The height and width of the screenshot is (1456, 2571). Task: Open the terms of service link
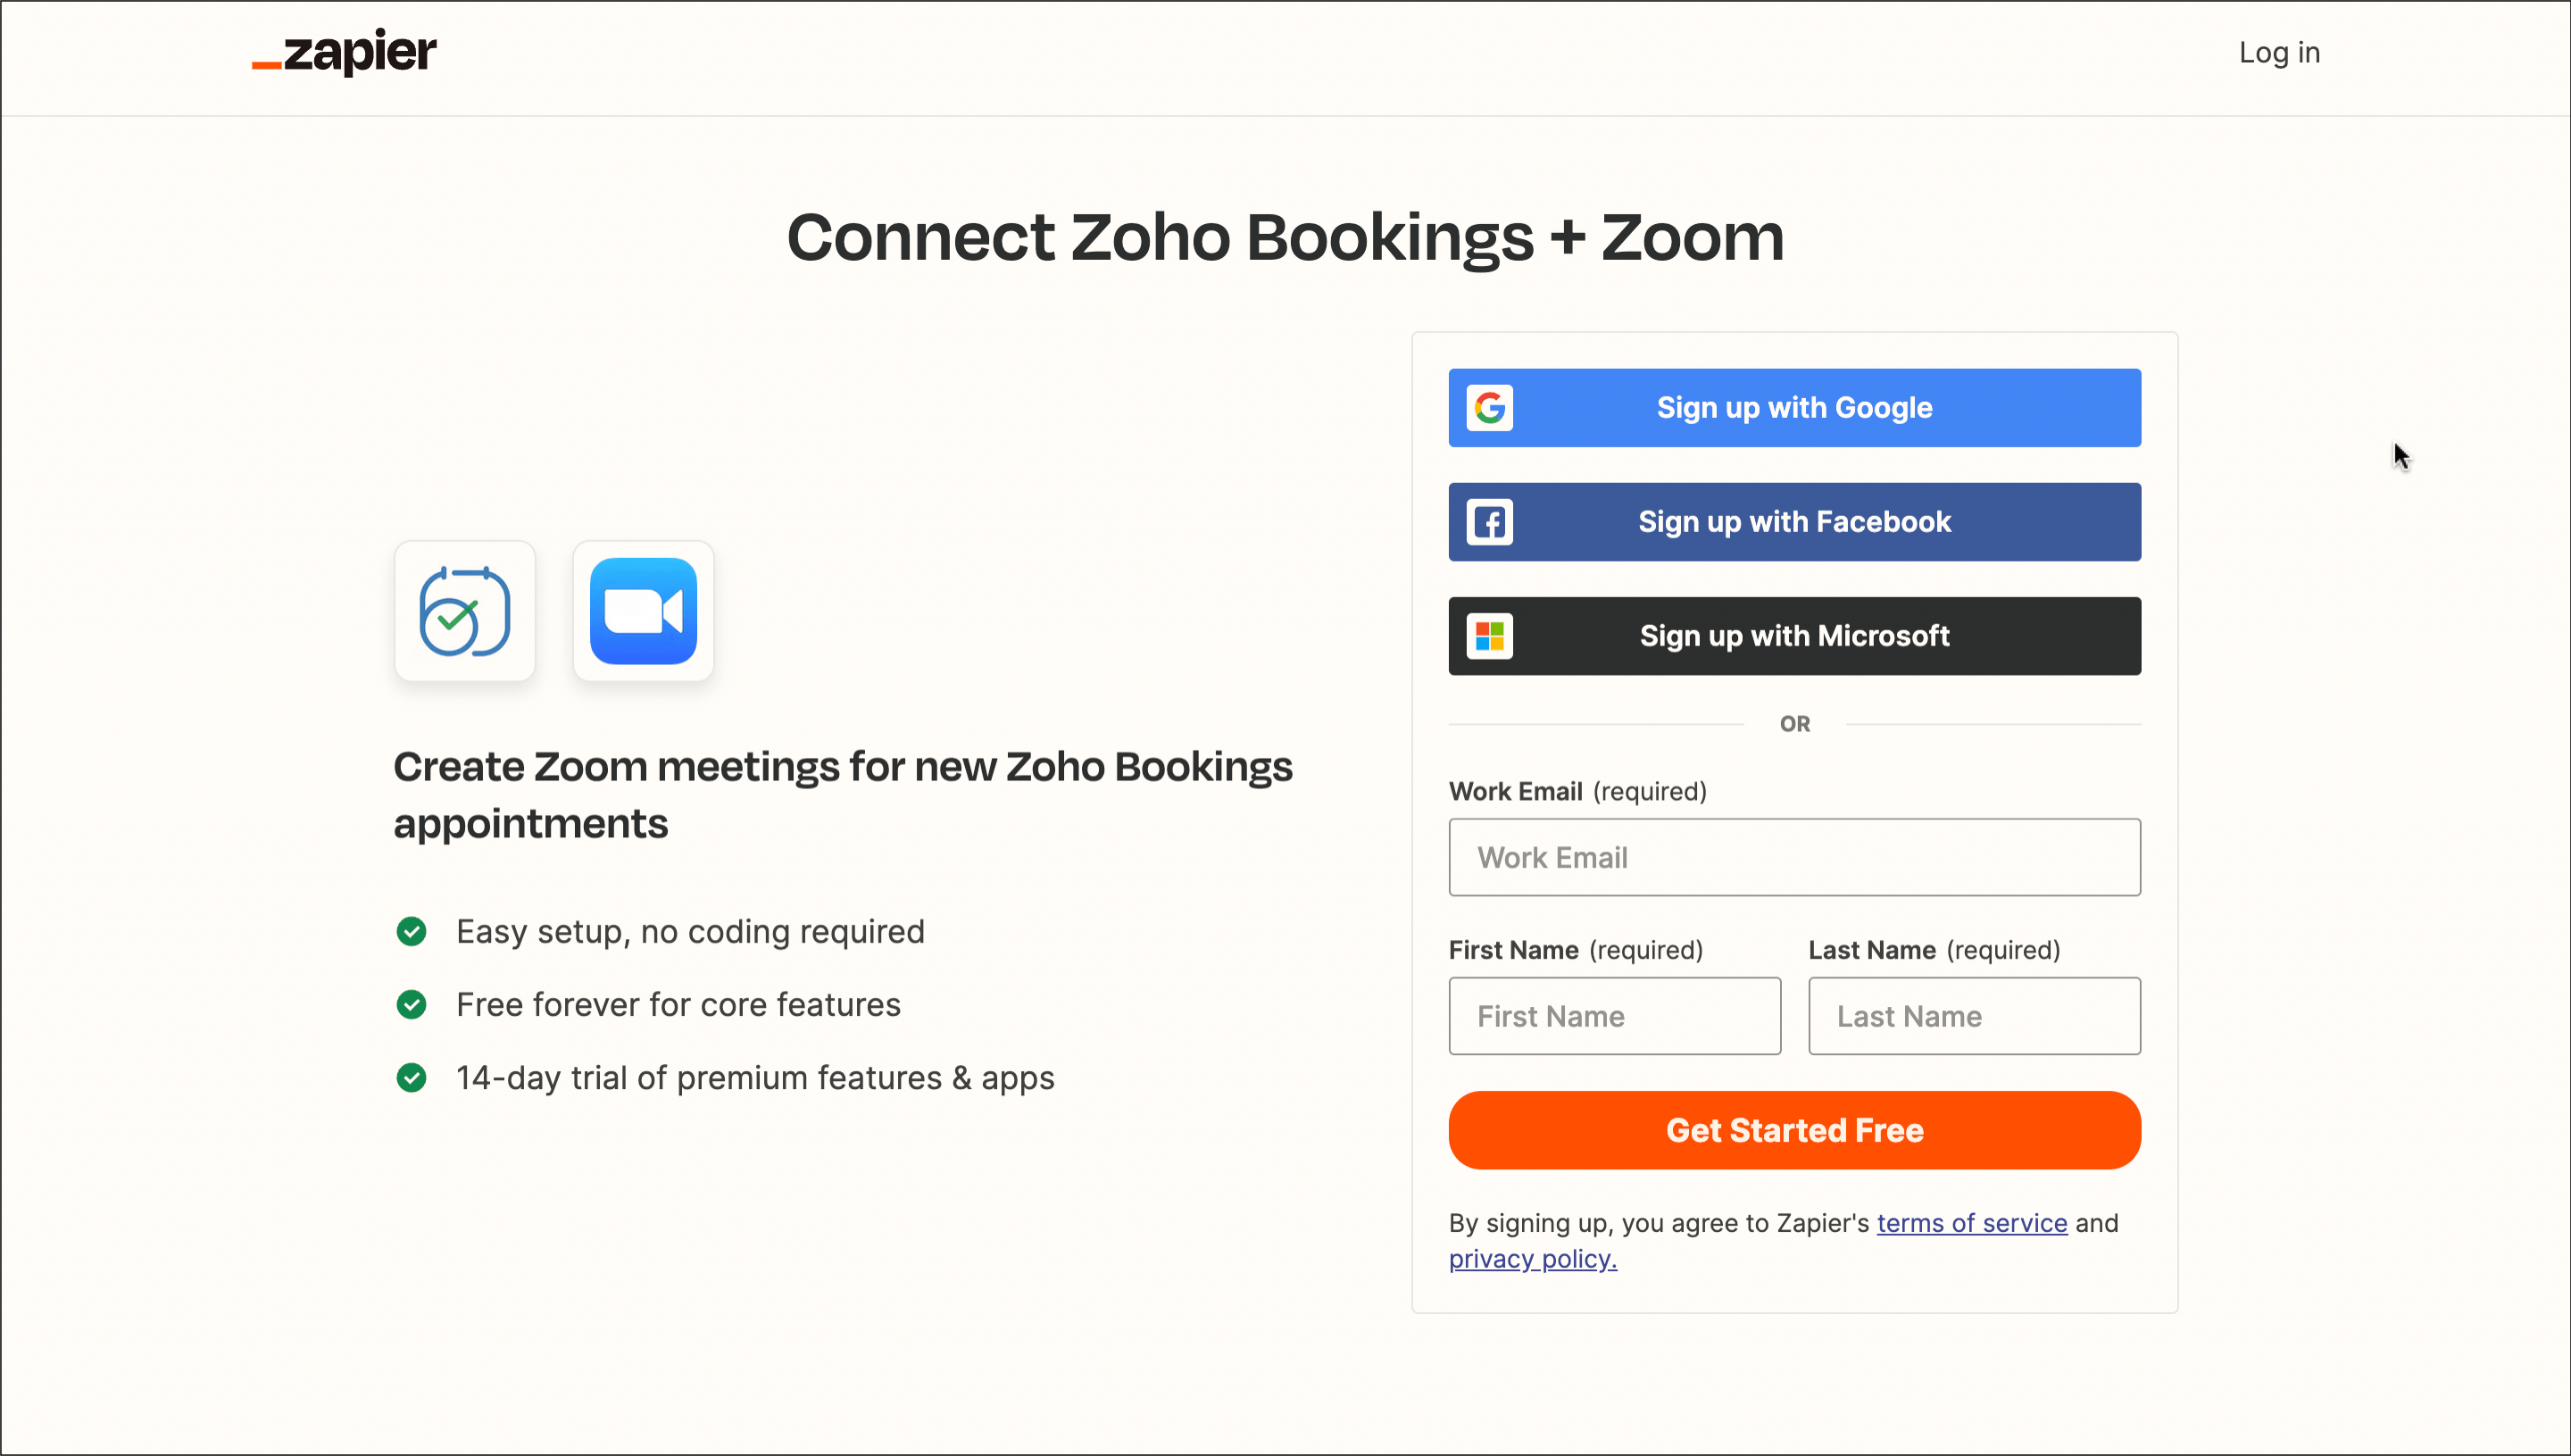[x=1972, y=1223]
